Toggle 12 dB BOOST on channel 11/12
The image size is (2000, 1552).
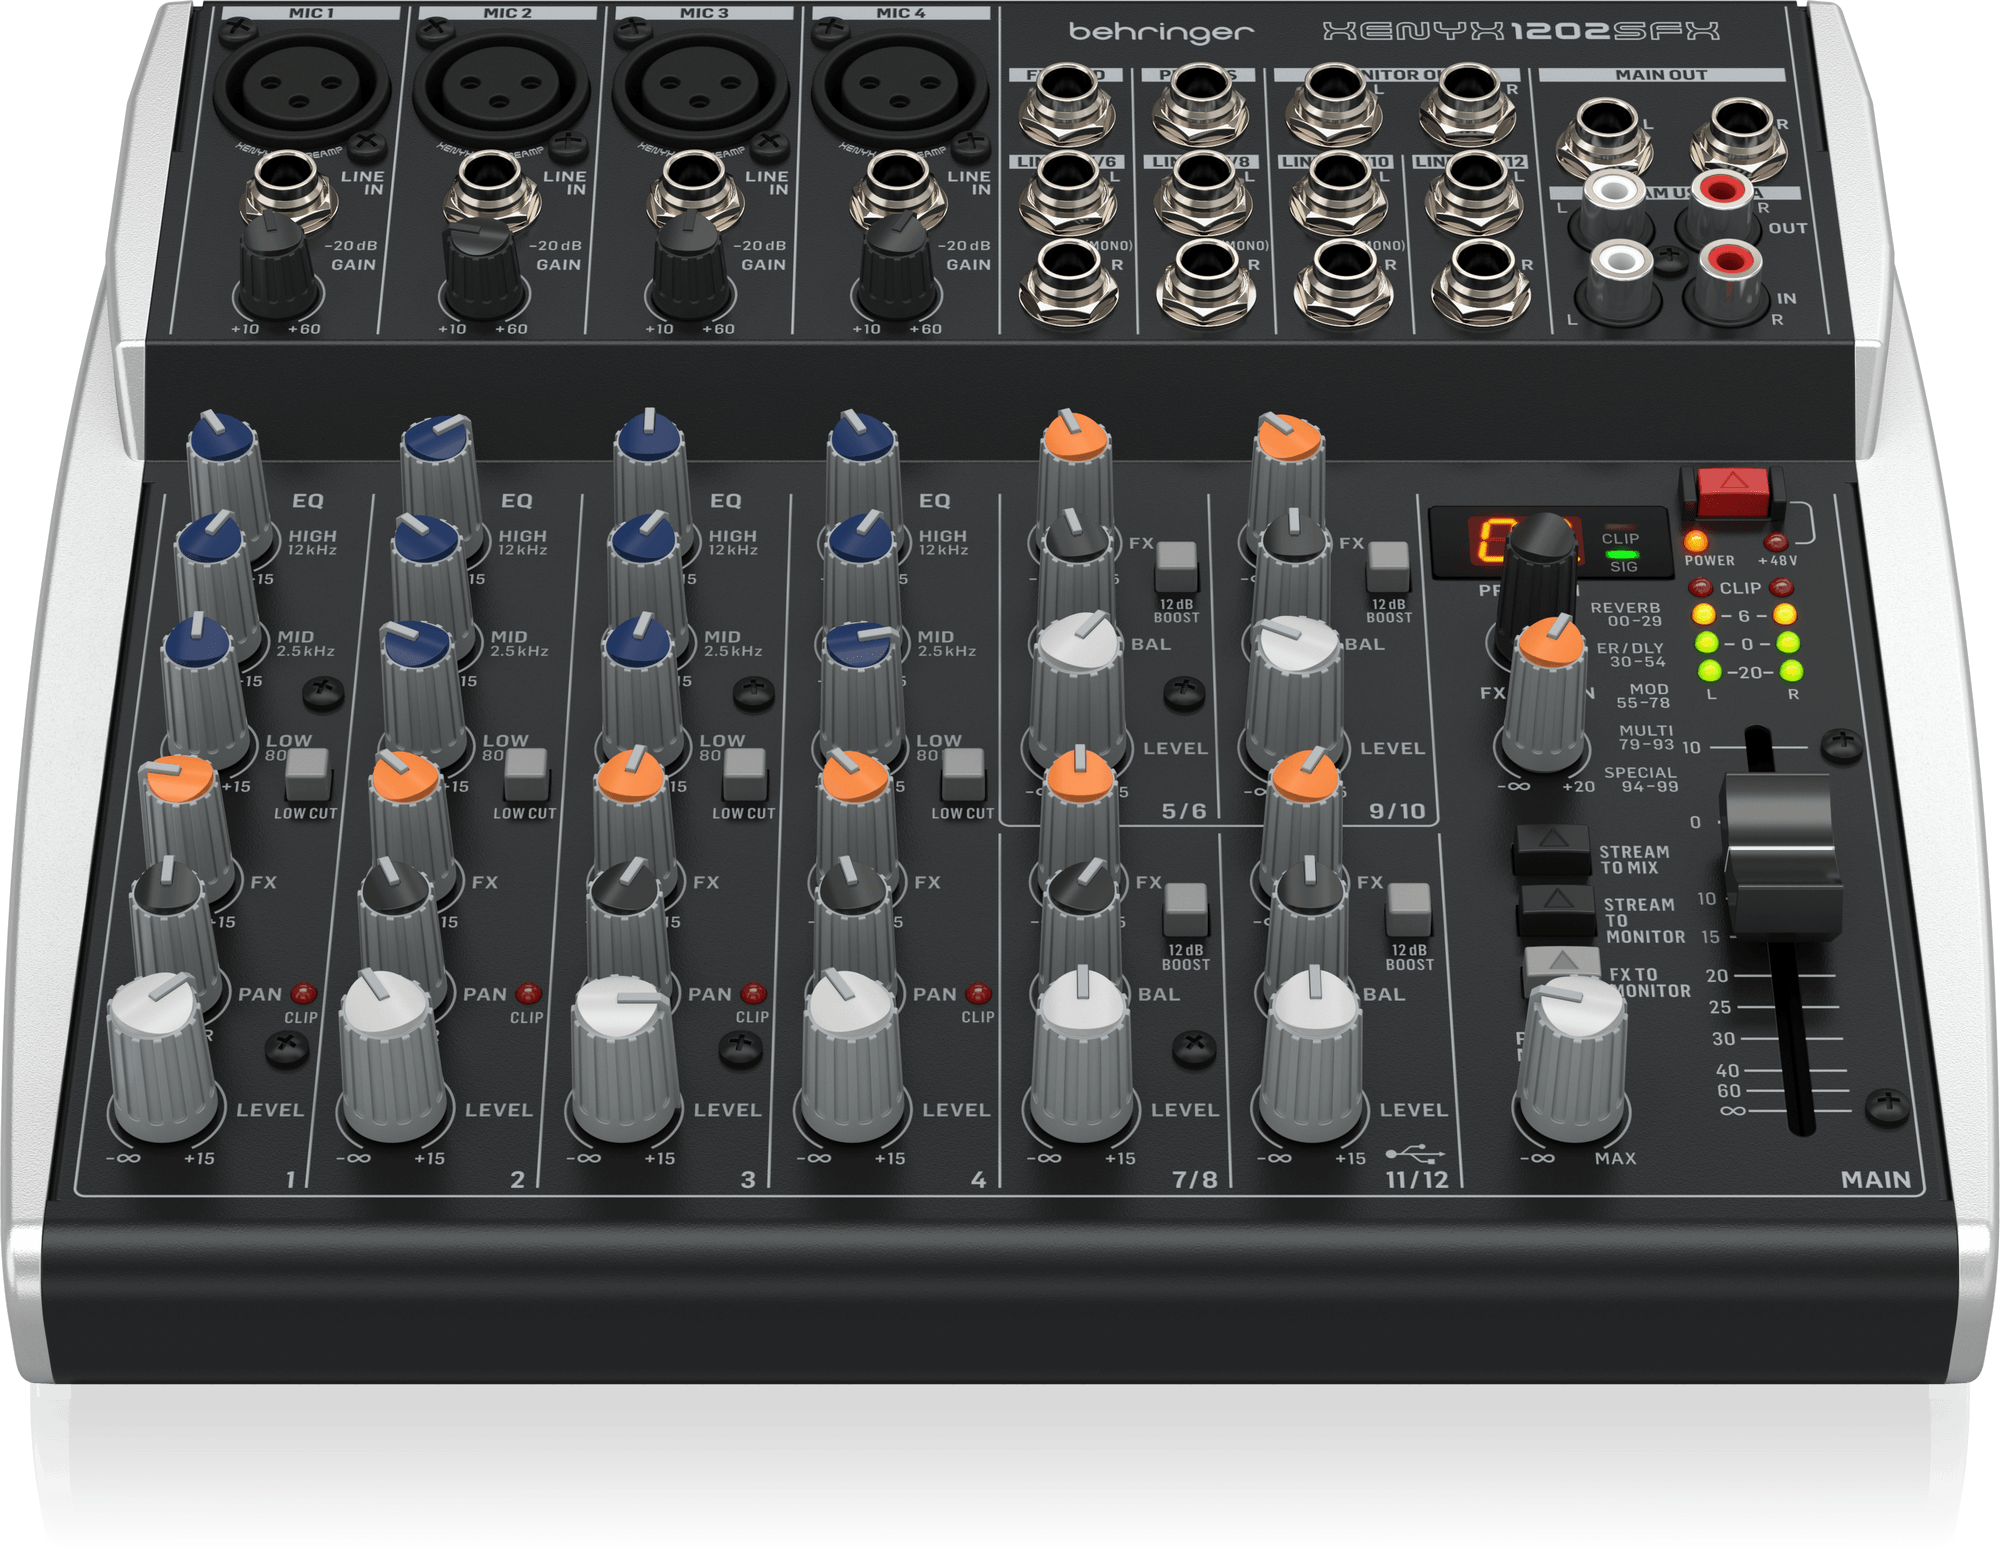click(x=1408, y=908)
